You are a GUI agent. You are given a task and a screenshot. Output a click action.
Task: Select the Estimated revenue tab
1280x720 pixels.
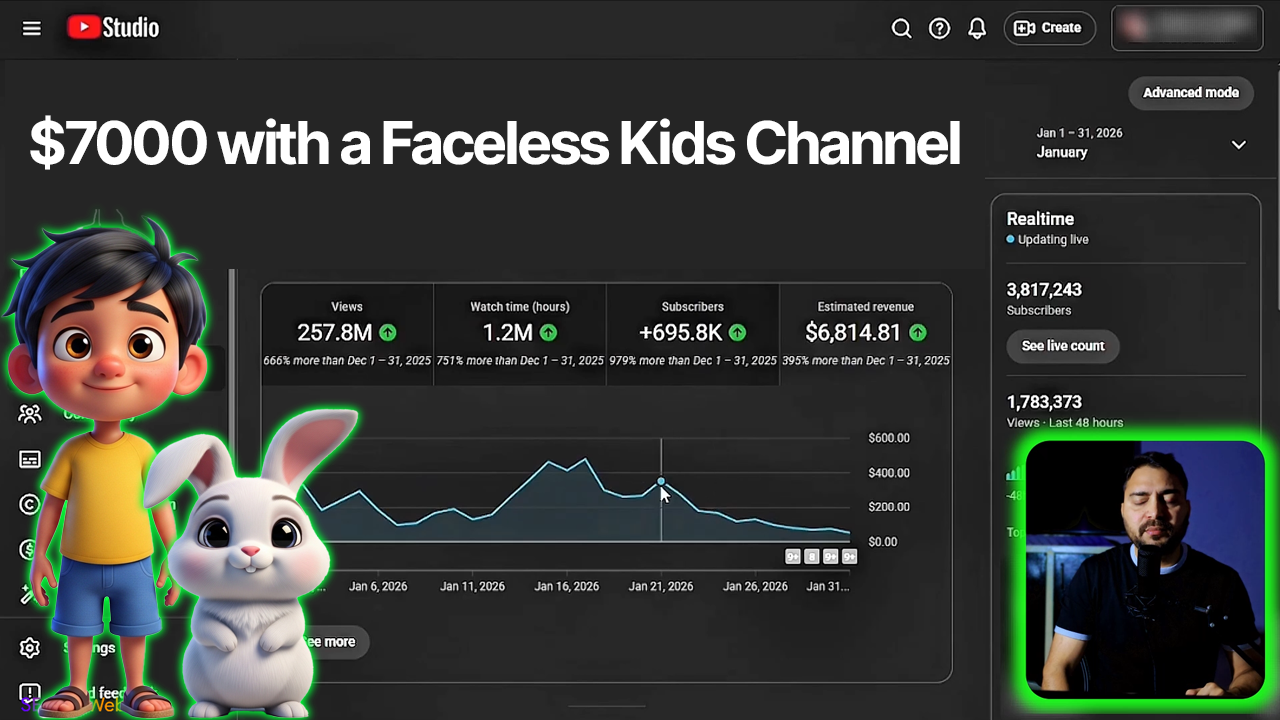(x=865, y=334)
